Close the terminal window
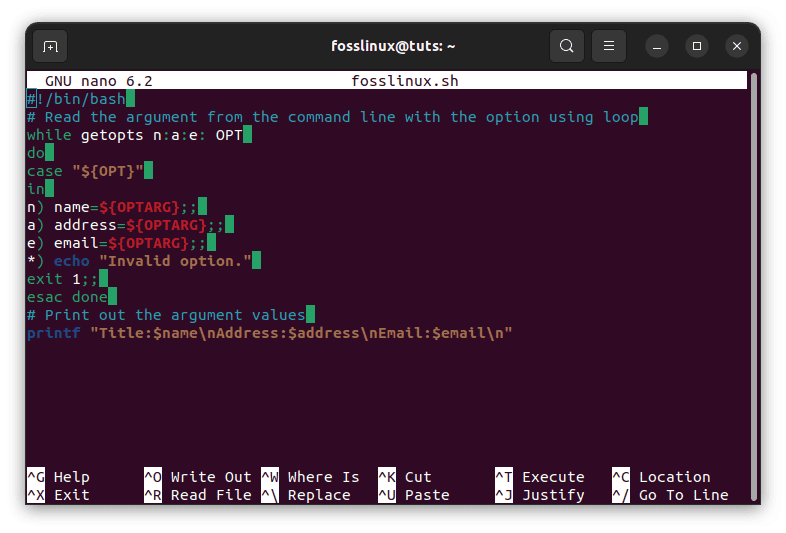Image resolution: width=786 pixels, height=533 pixels. point(737,46)
